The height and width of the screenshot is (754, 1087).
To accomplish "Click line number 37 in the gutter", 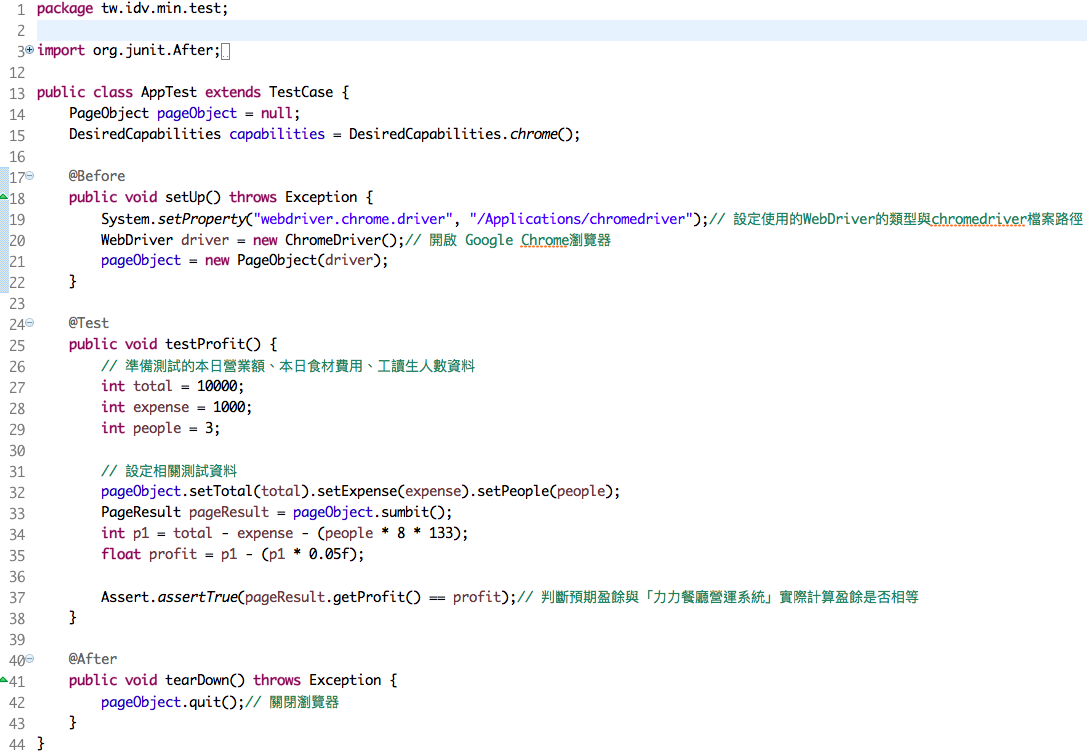I will 16,597.
